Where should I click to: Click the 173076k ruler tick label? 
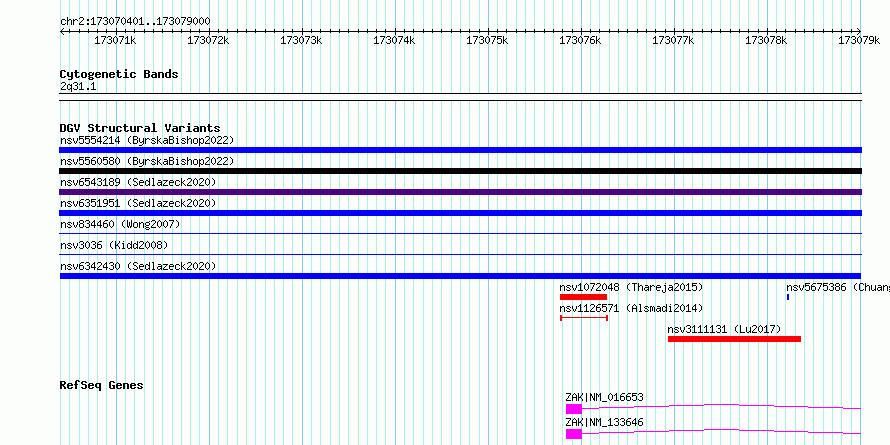pyautogui.click(x=581, y=40)
